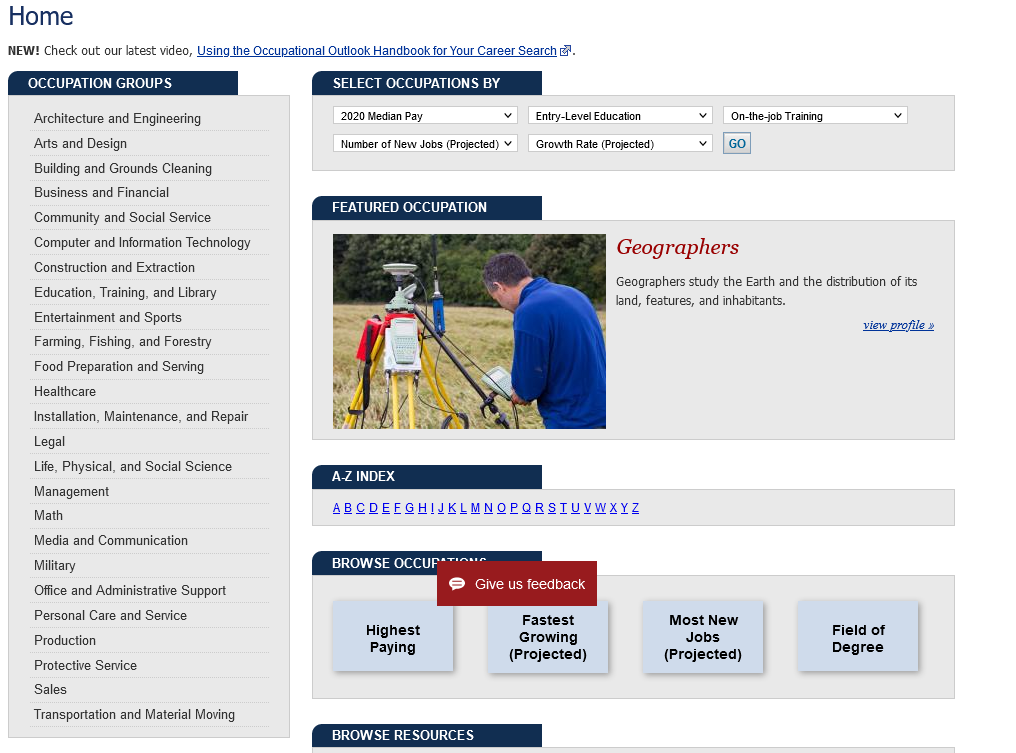1016x753 pixels.
Task: Click the external link icon after video link
Action: coord(566,51)
